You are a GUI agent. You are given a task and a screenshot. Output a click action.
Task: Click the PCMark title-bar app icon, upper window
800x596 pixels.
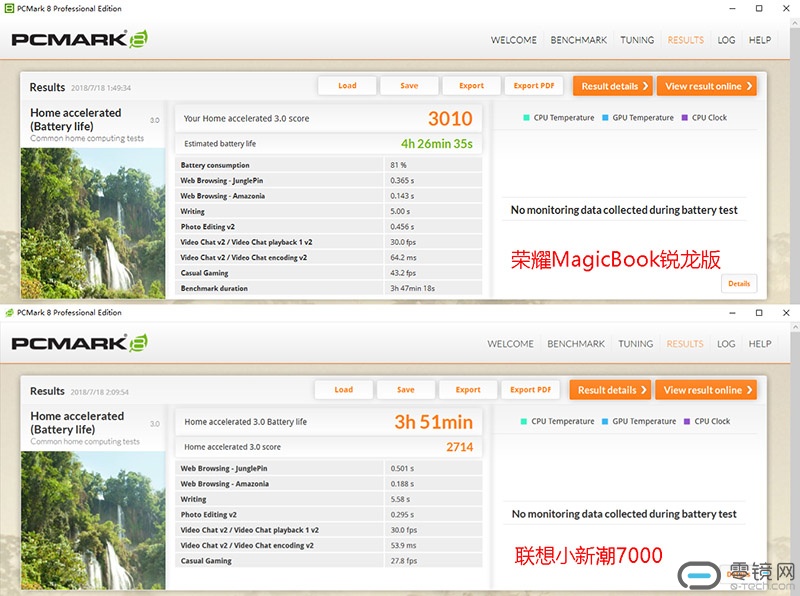click(9, 8)
